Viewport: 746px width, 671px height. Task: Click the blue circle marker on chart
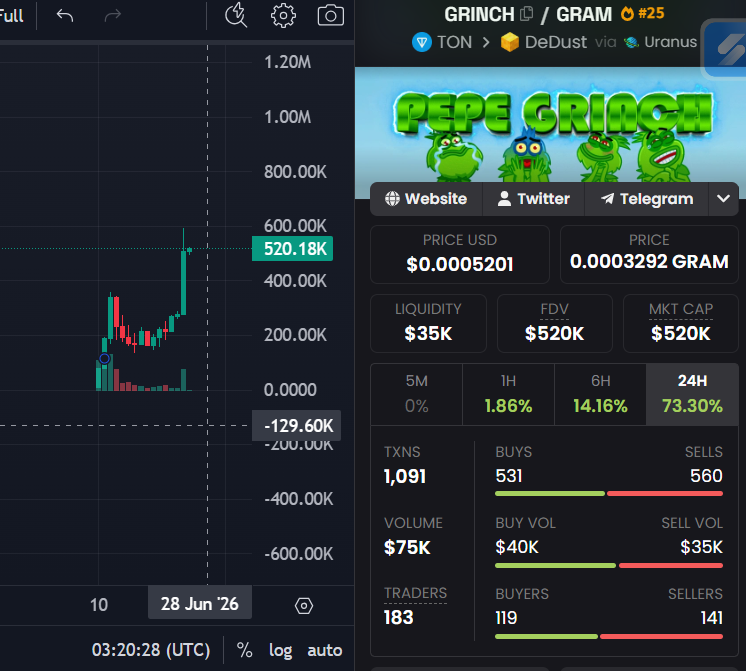tap(105, 359)
